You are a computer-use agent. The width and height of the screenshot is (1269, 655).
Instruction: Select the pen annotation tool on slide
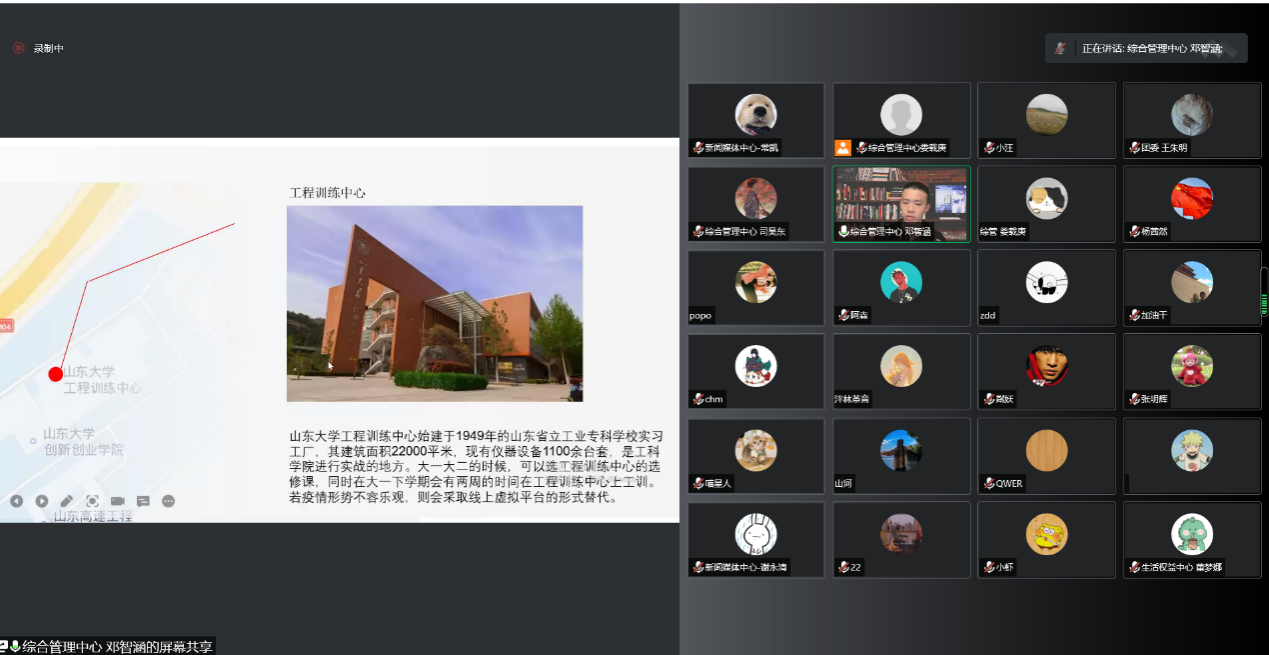tap(67, 501)
